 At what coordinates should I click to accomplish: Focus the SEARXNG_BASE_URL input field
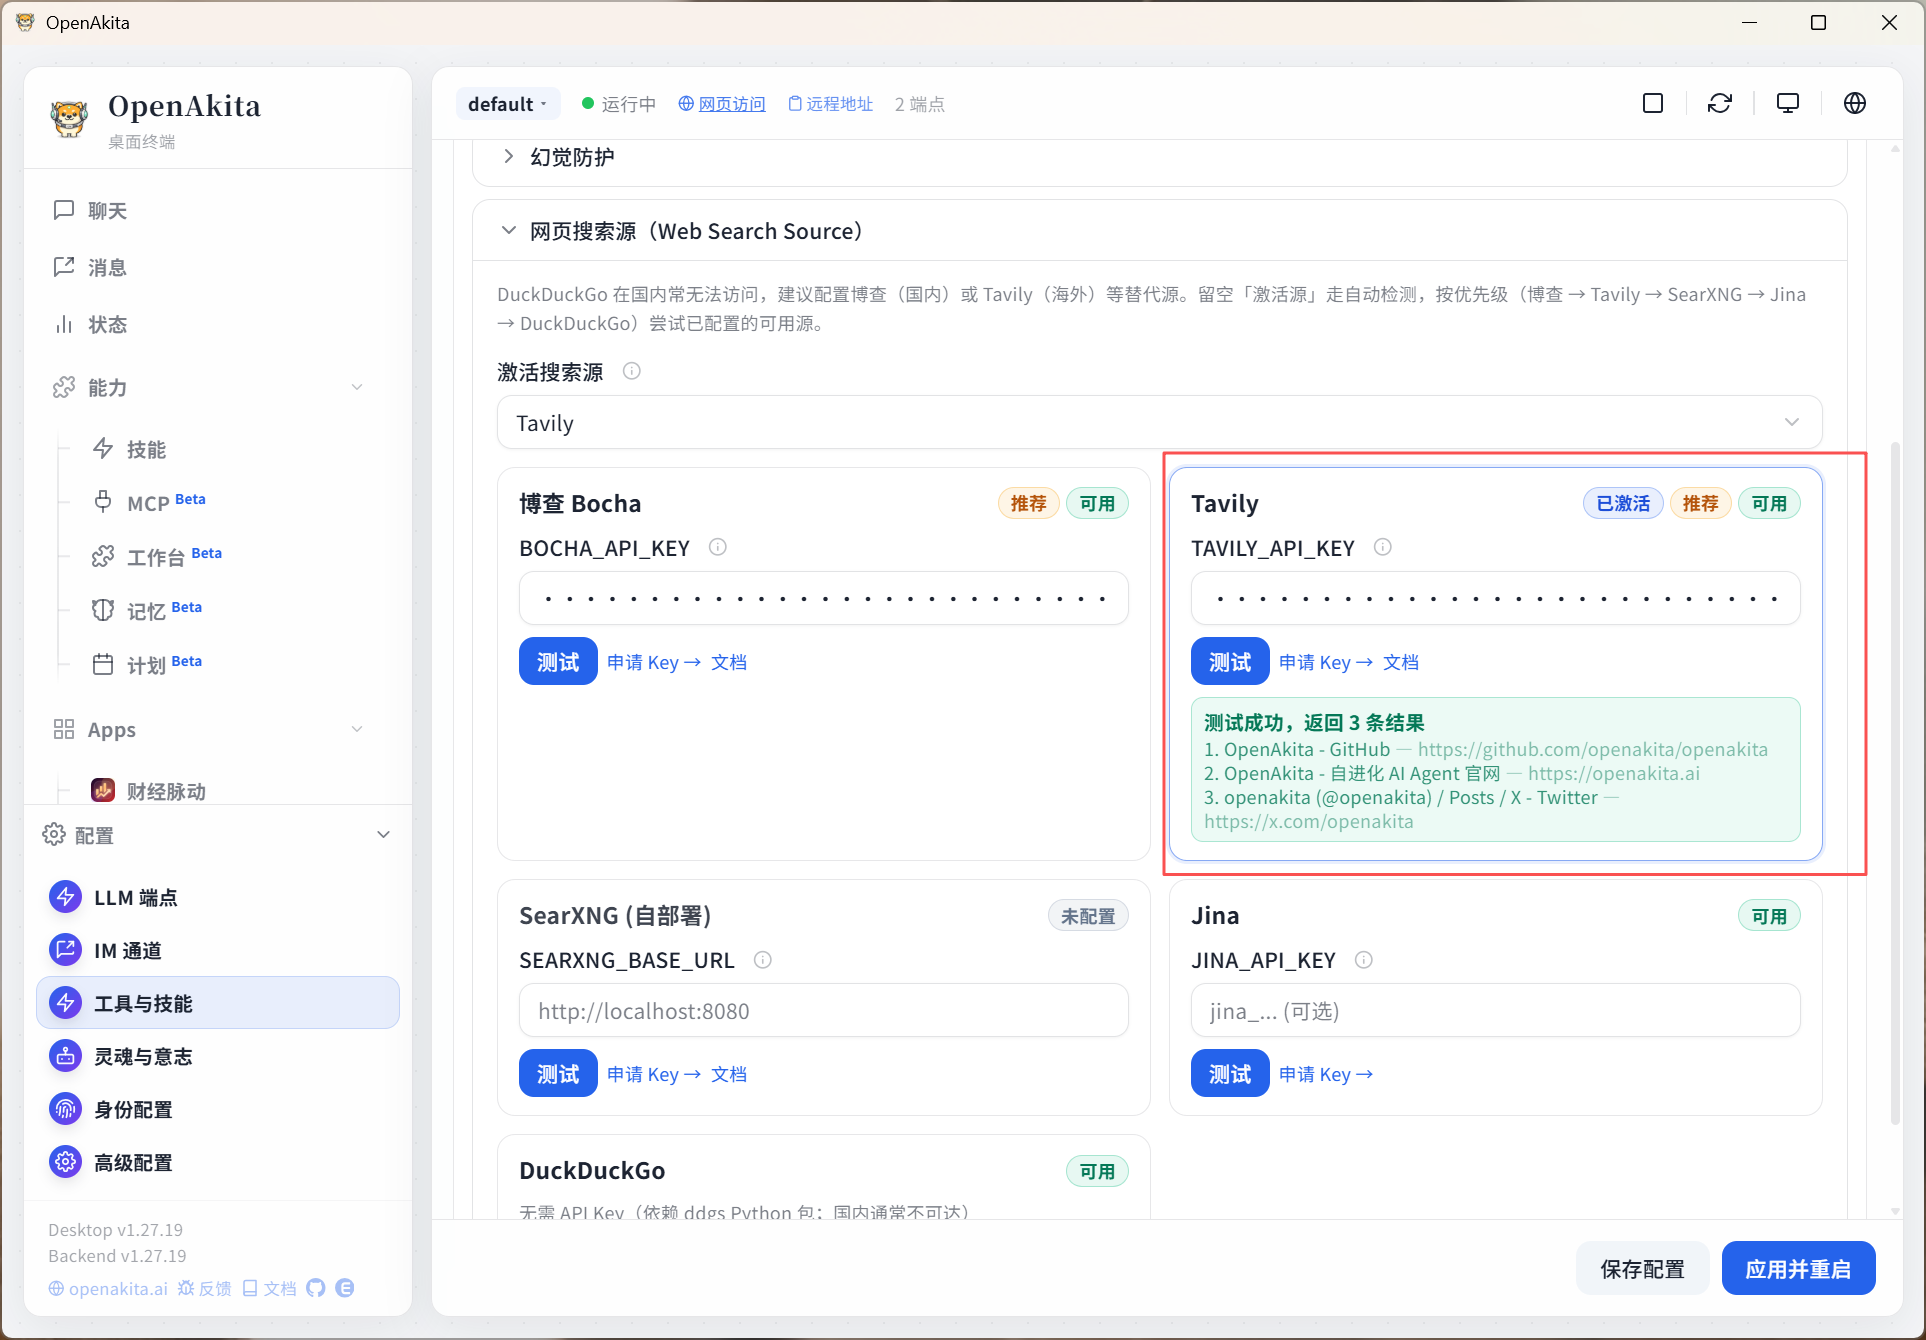824,1010
